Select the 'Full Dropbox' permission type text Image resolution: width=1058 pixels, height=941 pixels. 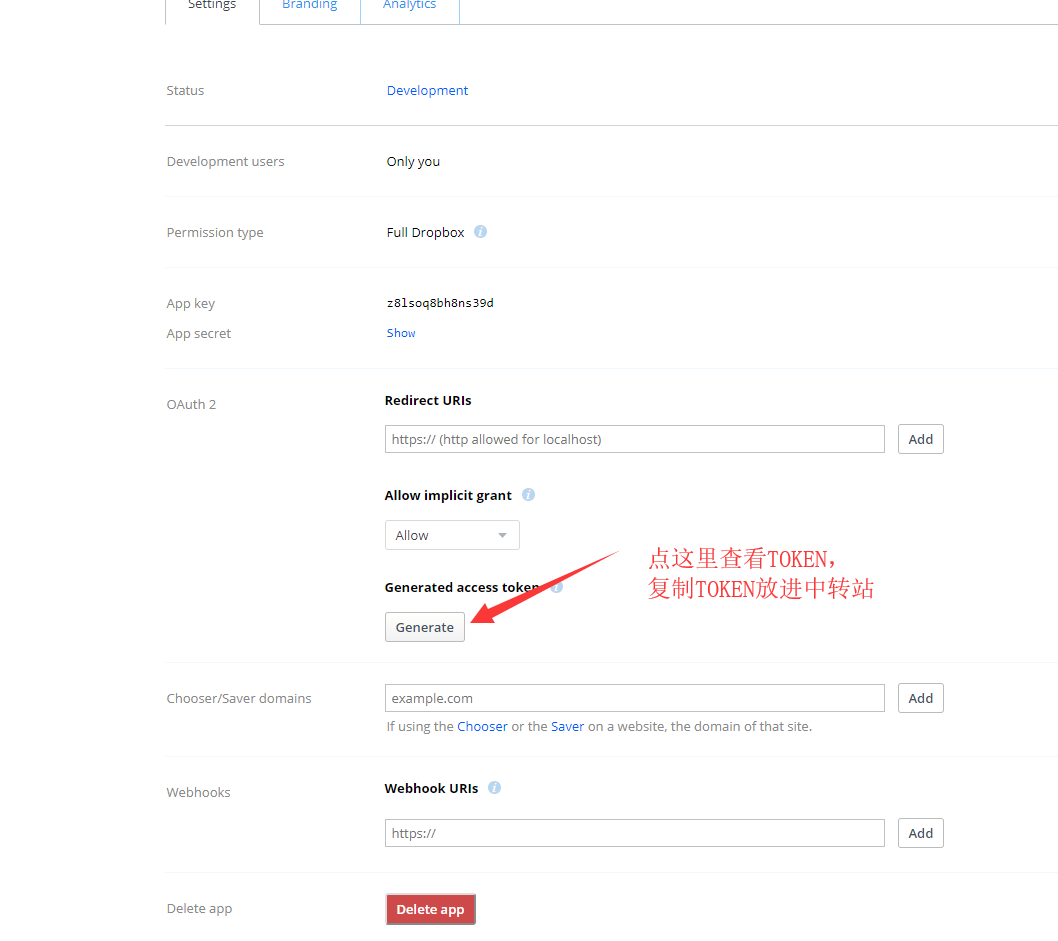pos(425,233)
